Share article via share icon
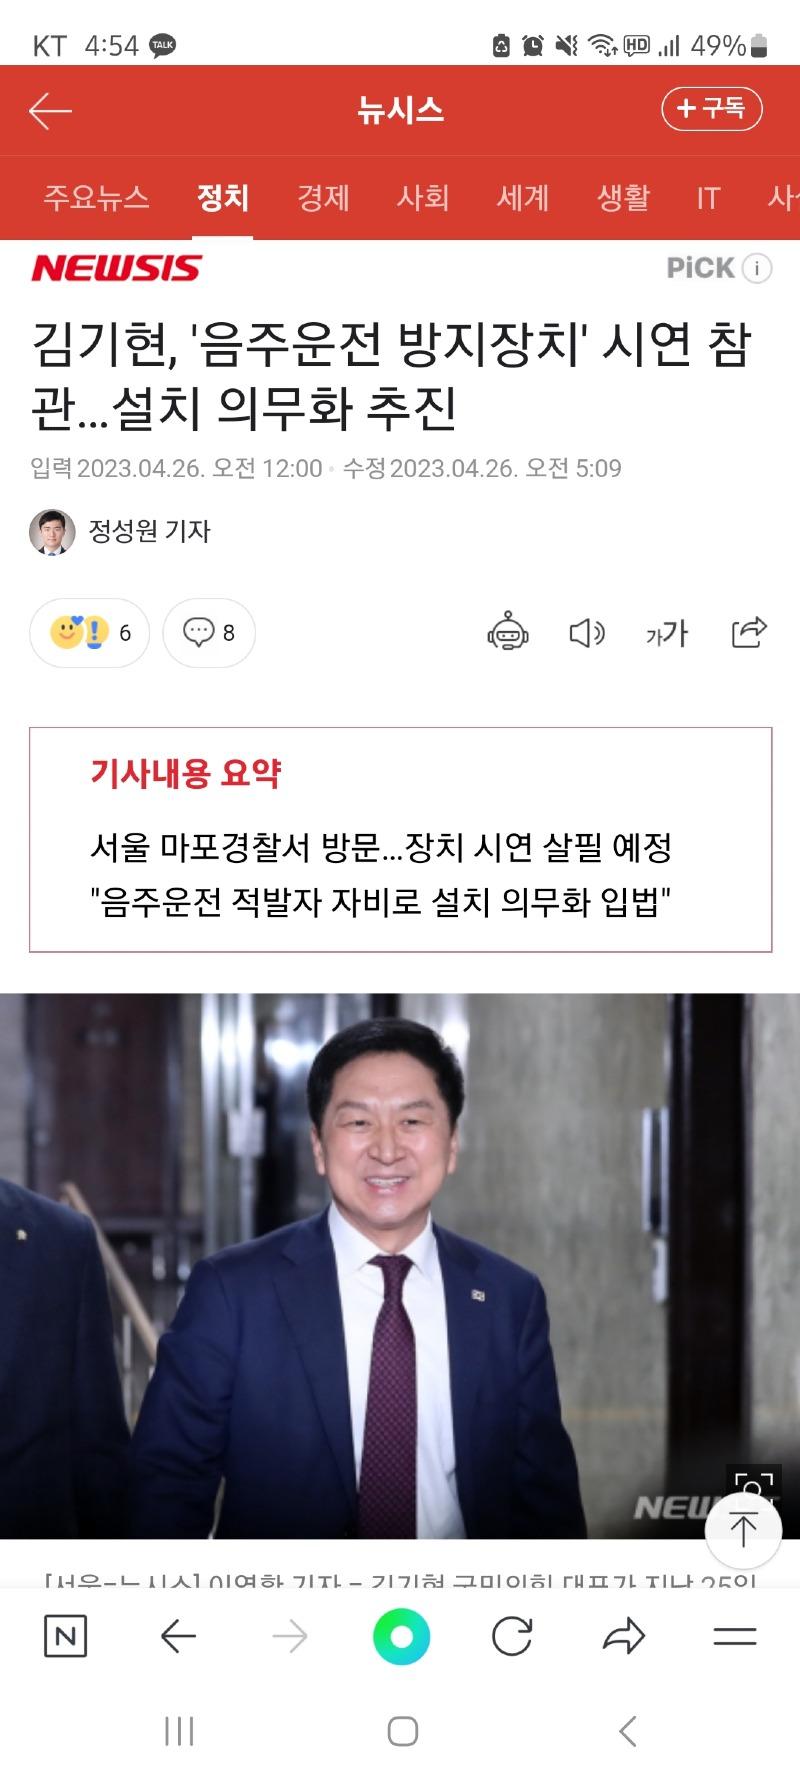 (749, 632)
